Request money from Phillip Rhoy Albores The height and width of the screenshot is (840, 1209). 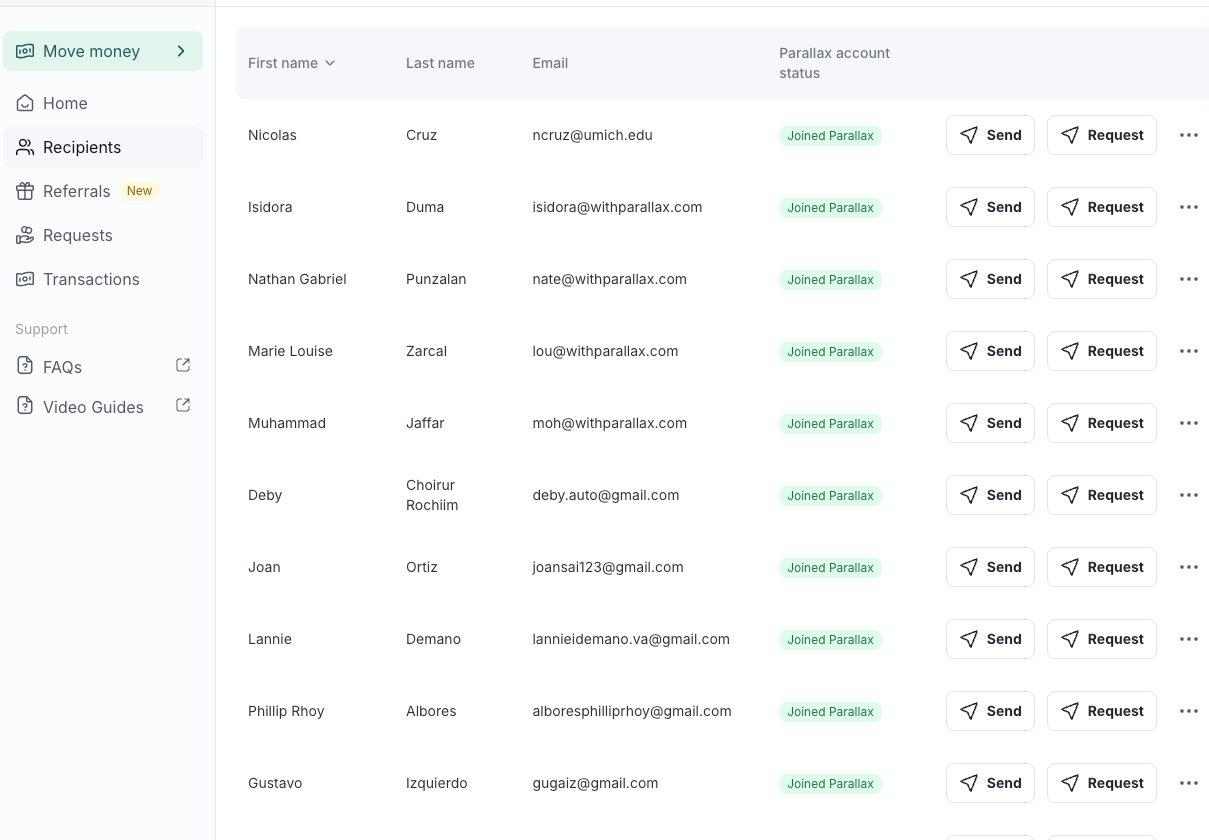(x=1101, y=711)
